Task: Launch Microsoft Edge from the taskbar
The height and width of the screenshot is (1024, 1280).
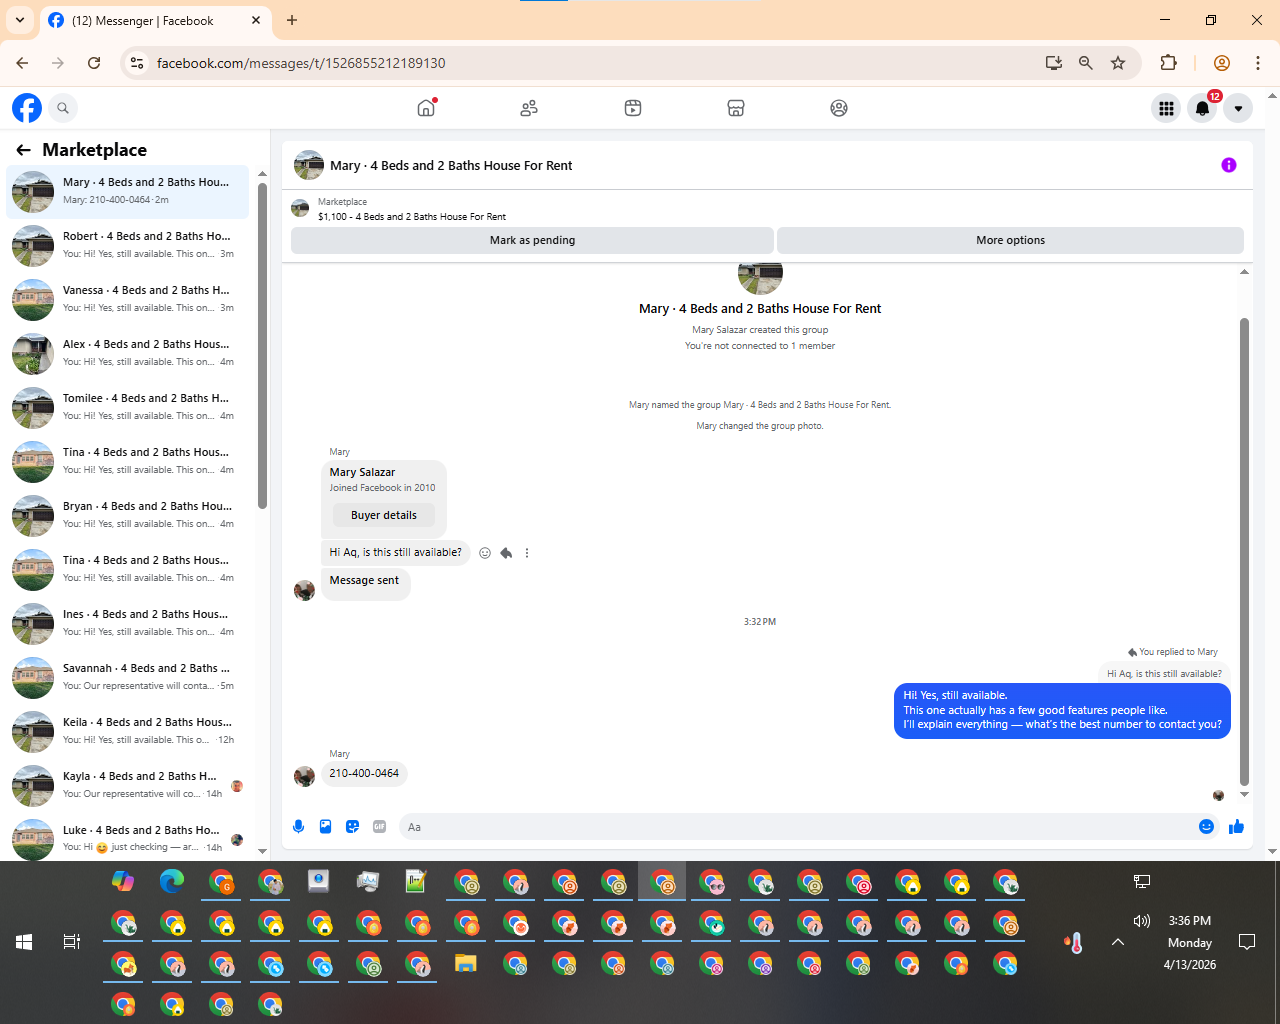Action: pos(172,882)
